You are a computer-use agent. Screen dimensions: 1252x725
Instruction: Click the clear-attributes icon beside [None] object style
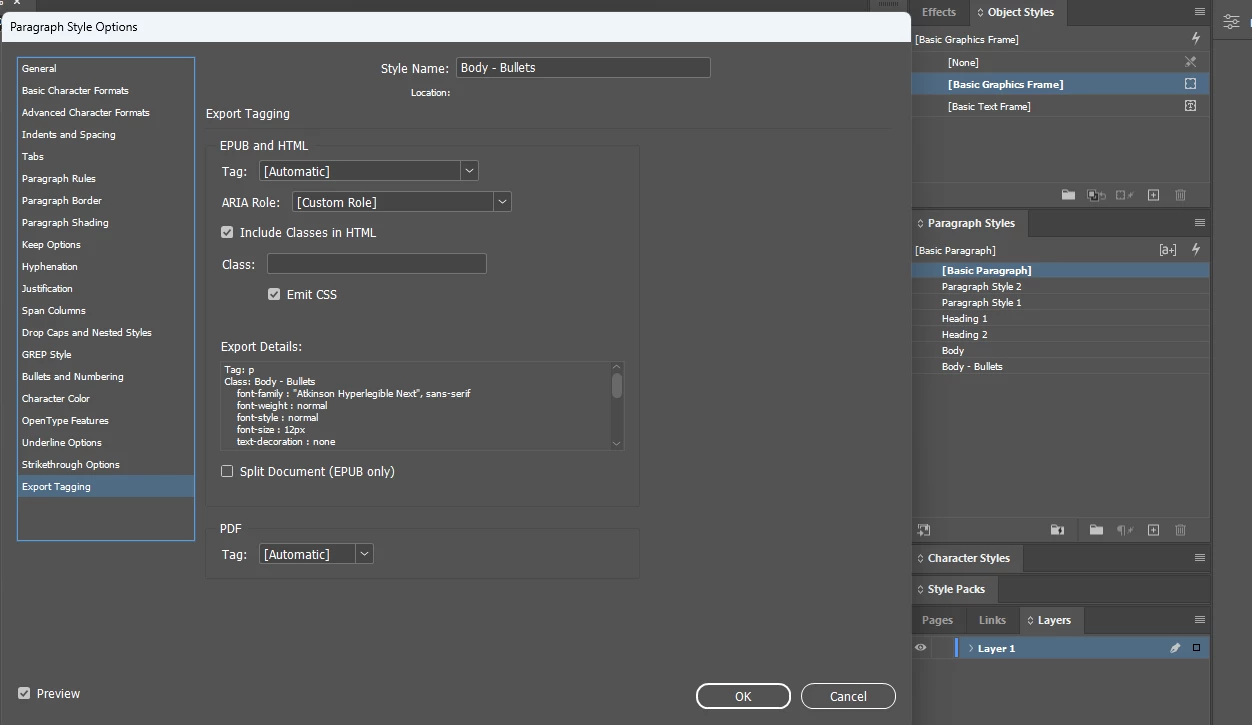click(1190, 62)
